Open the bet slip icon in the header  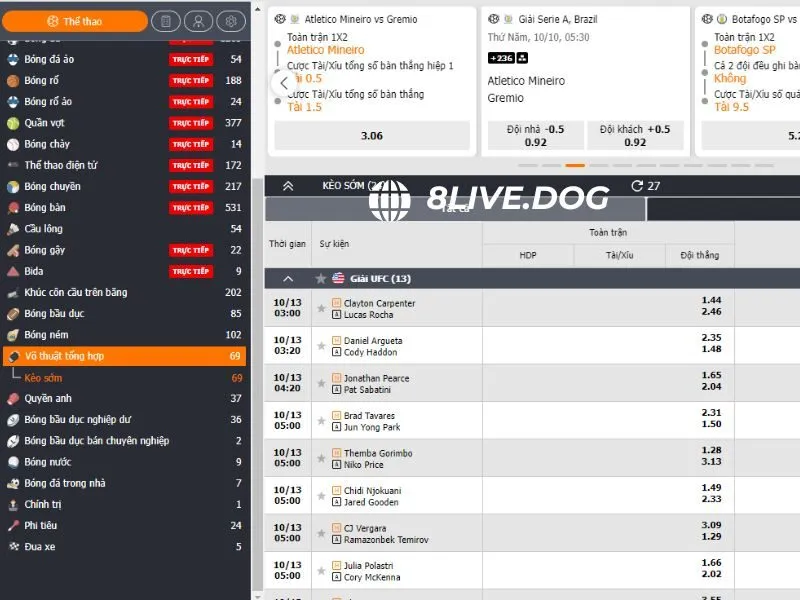166,21
